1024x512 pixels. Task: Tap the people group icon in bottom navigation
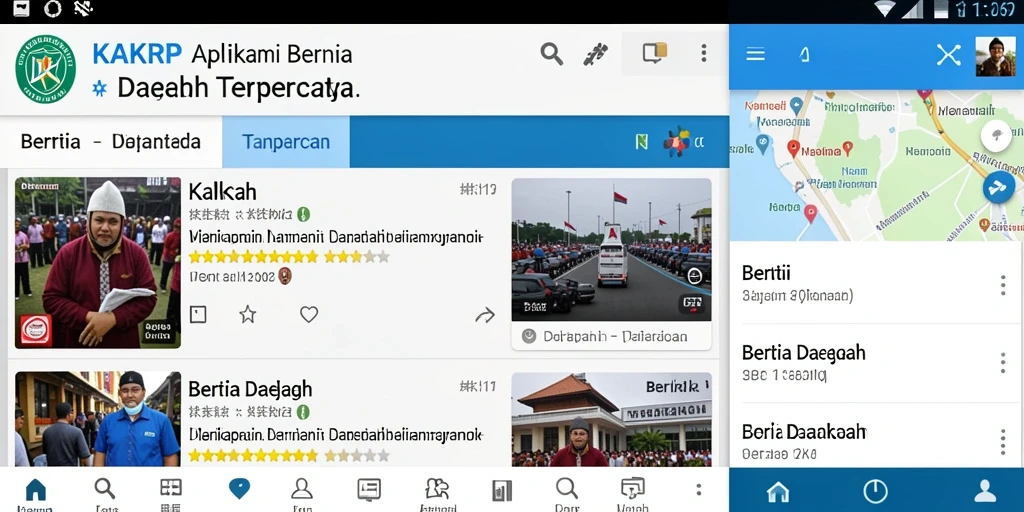[x=437, y=489]
